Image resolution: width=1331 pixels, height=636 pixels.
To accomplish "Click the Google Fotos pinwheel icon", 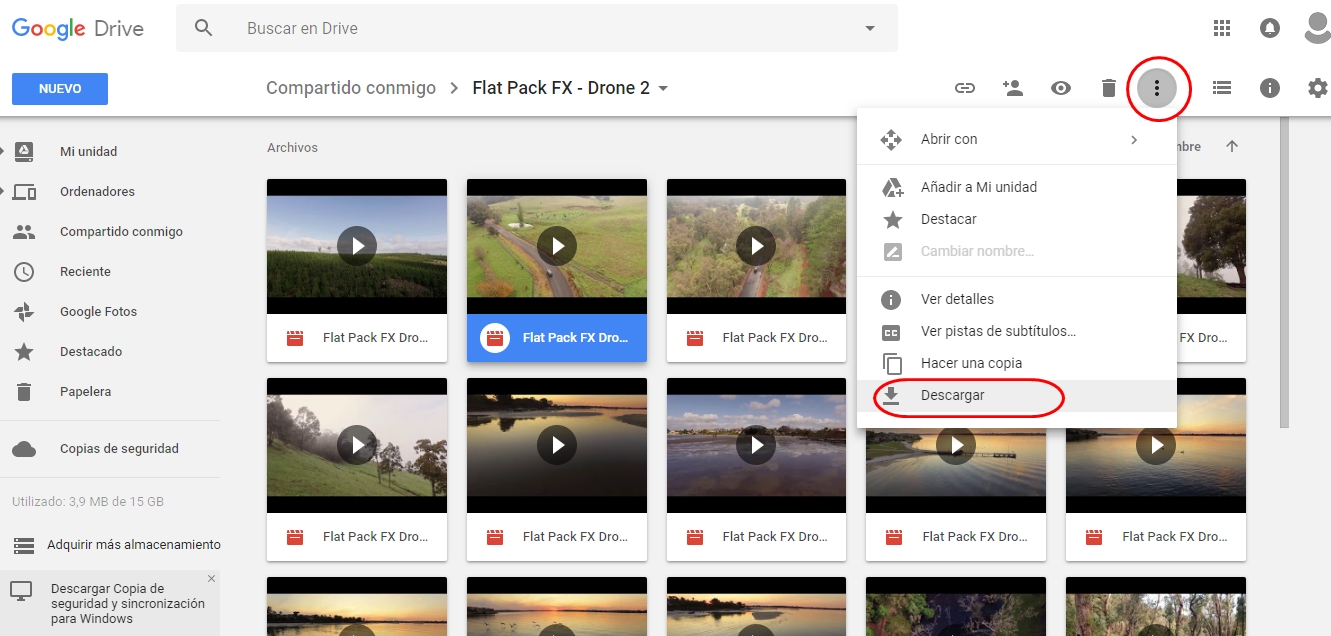I will pos(24,311).
